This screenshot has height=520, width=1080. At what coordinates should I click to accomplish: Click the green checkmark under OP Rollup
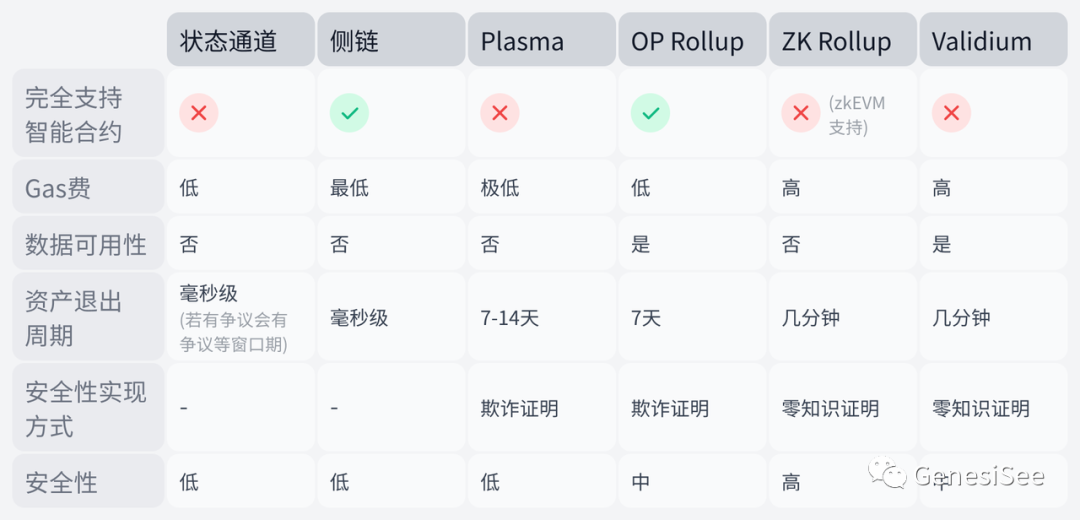point(650,113)
